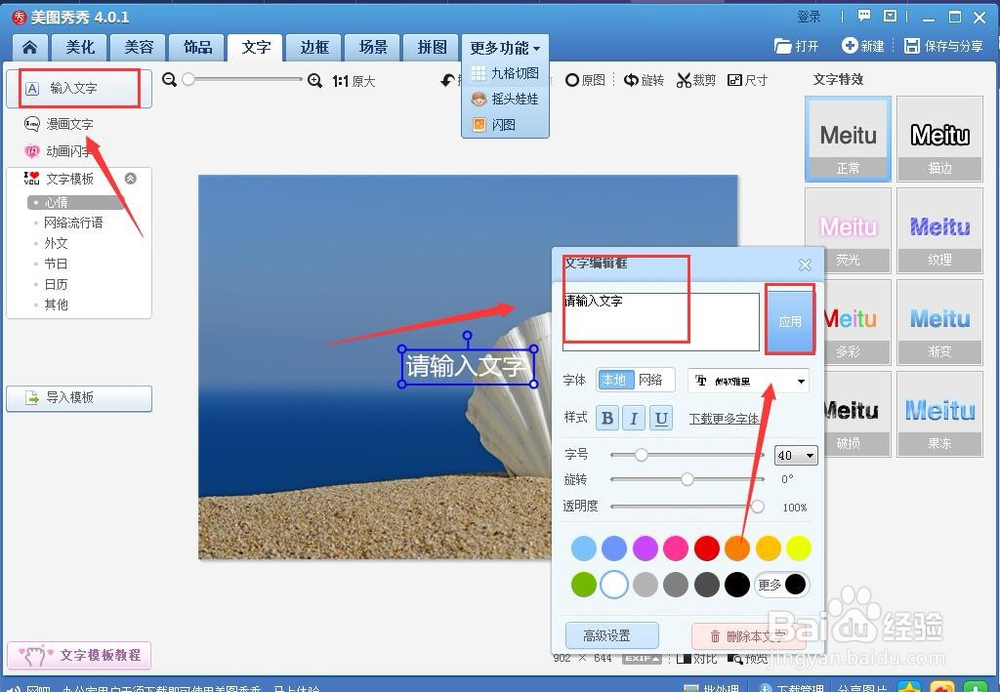1000x692 pixels.
Task: Choose the 描边 outline text effect
Action: (x=940, y=139)
